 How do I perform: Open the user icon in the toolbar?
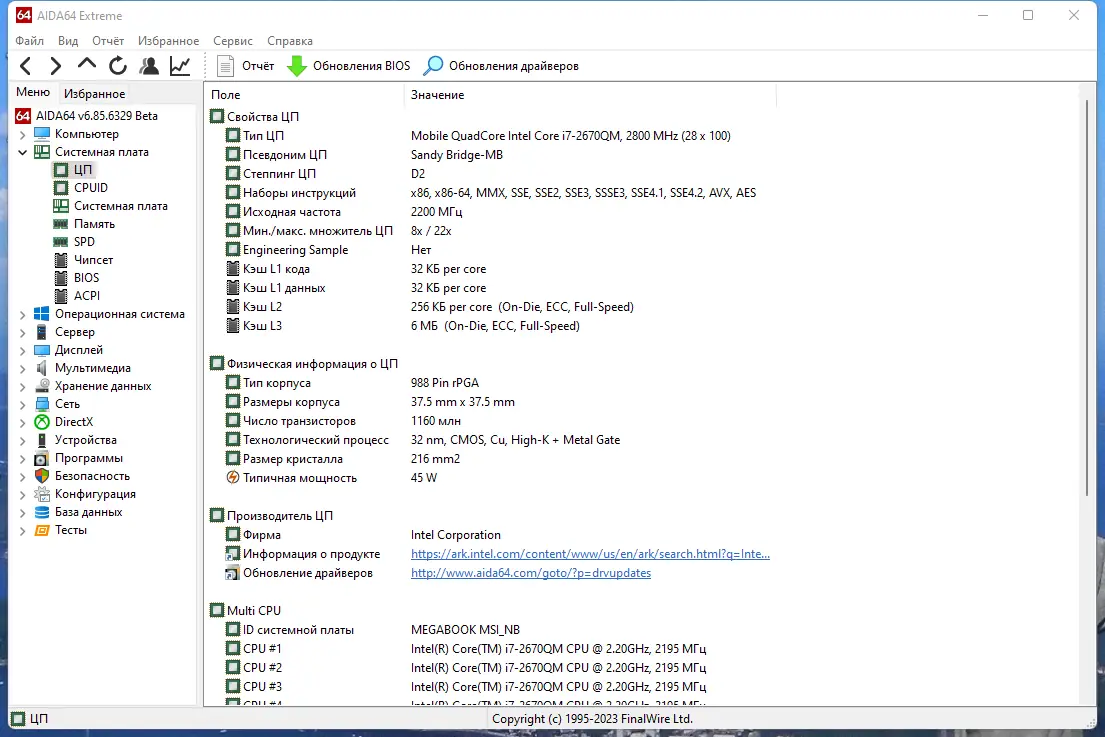point(149,66)
